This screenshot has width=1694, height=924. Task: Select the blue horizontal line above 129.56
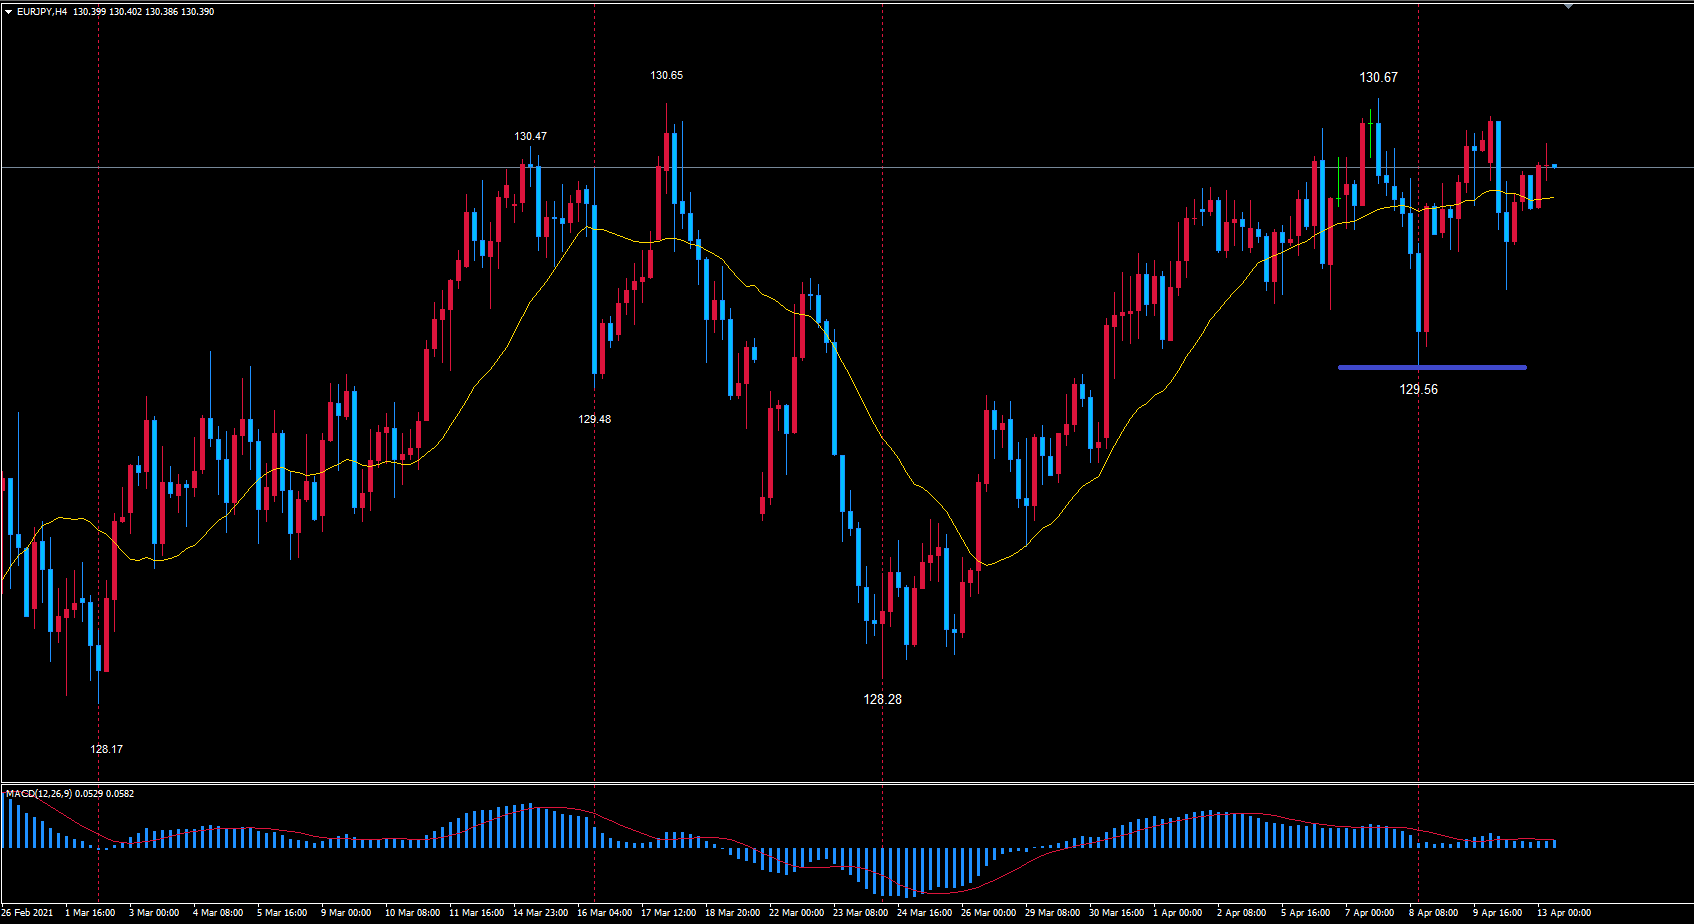coord(1432,367)
